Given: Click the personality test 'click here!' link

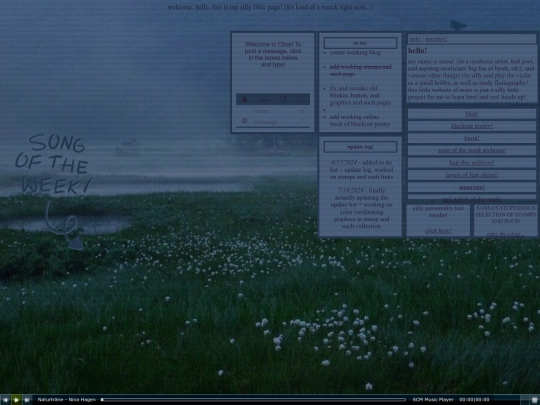Looking at the screenshot, I should click(x=438, y=230).
